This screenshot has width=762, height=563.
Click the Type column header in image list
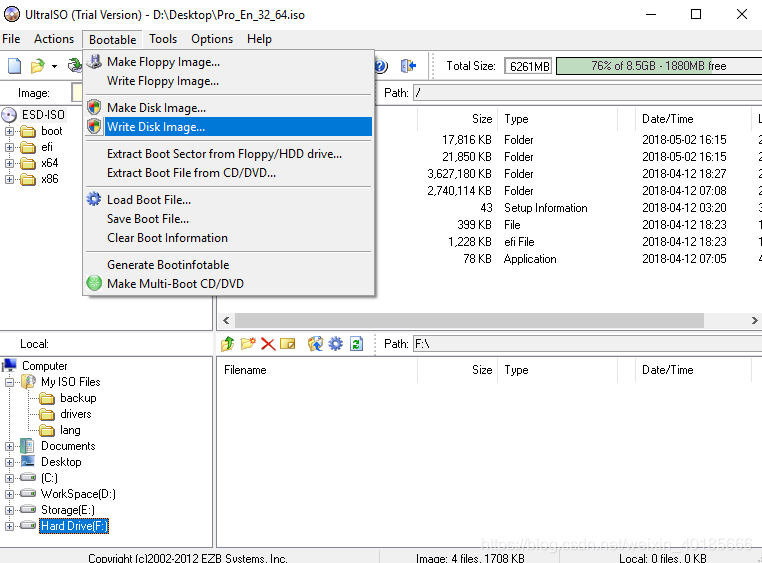(557, 119)
